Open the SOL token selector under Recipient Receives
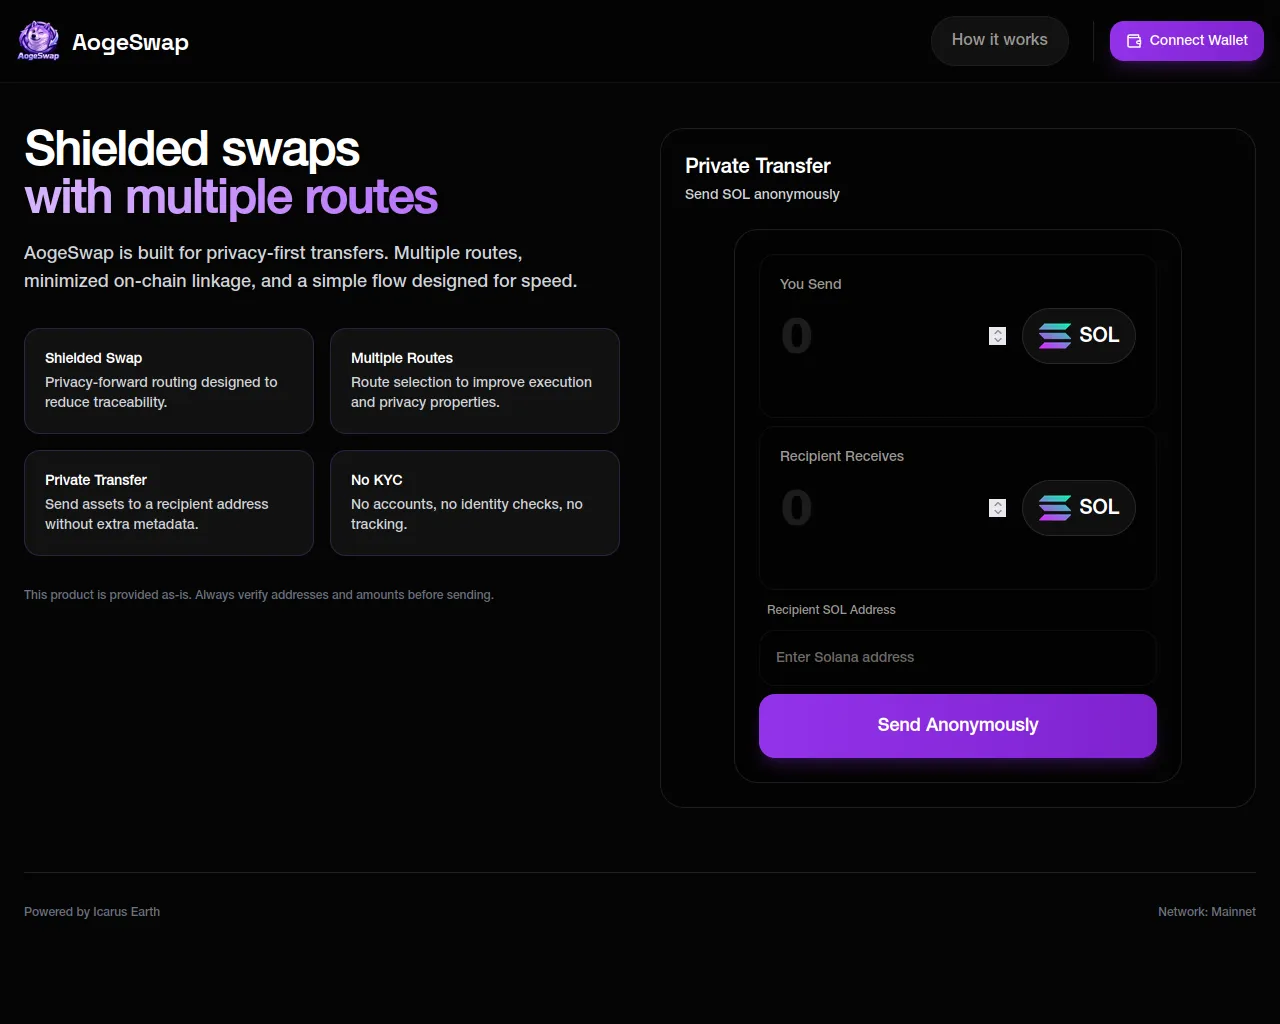The height and width of the screenshot is (1024, 1280). coord(1078,508)
